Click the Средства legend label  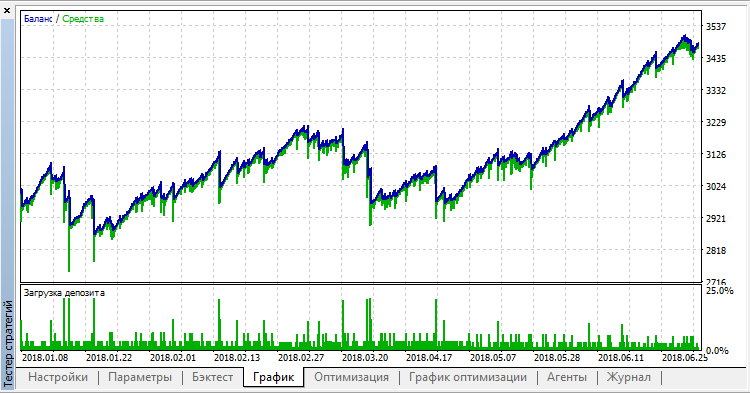(83, 19)
